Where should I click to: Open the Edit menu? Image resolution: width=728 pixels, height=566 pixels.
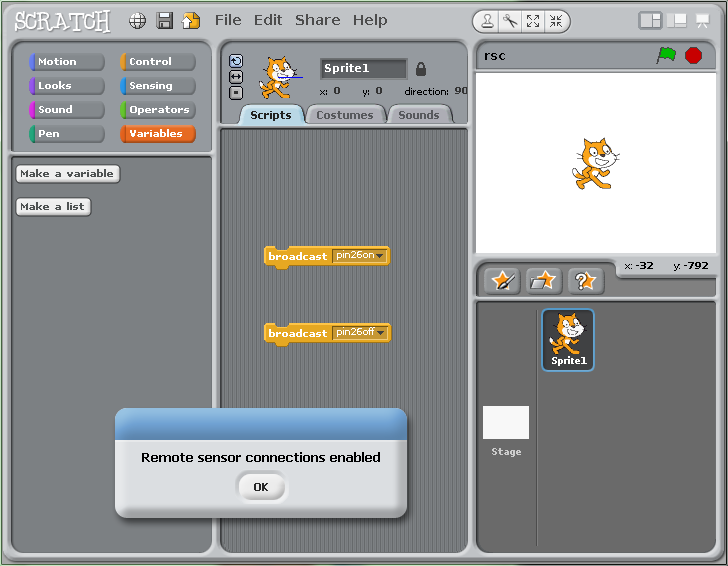click(268, 20)
